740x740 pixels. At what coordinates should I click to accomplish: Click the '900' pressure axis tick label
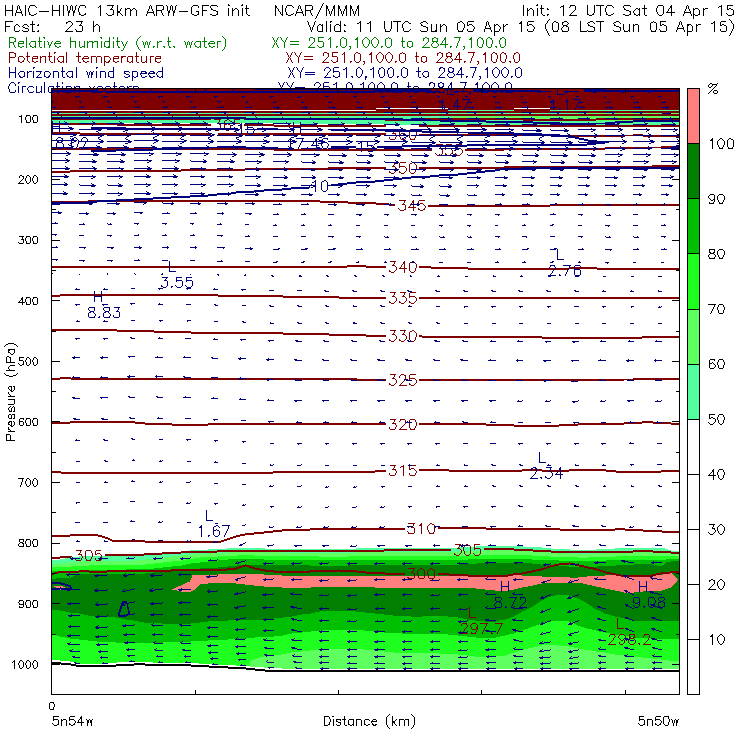(28, 604)
